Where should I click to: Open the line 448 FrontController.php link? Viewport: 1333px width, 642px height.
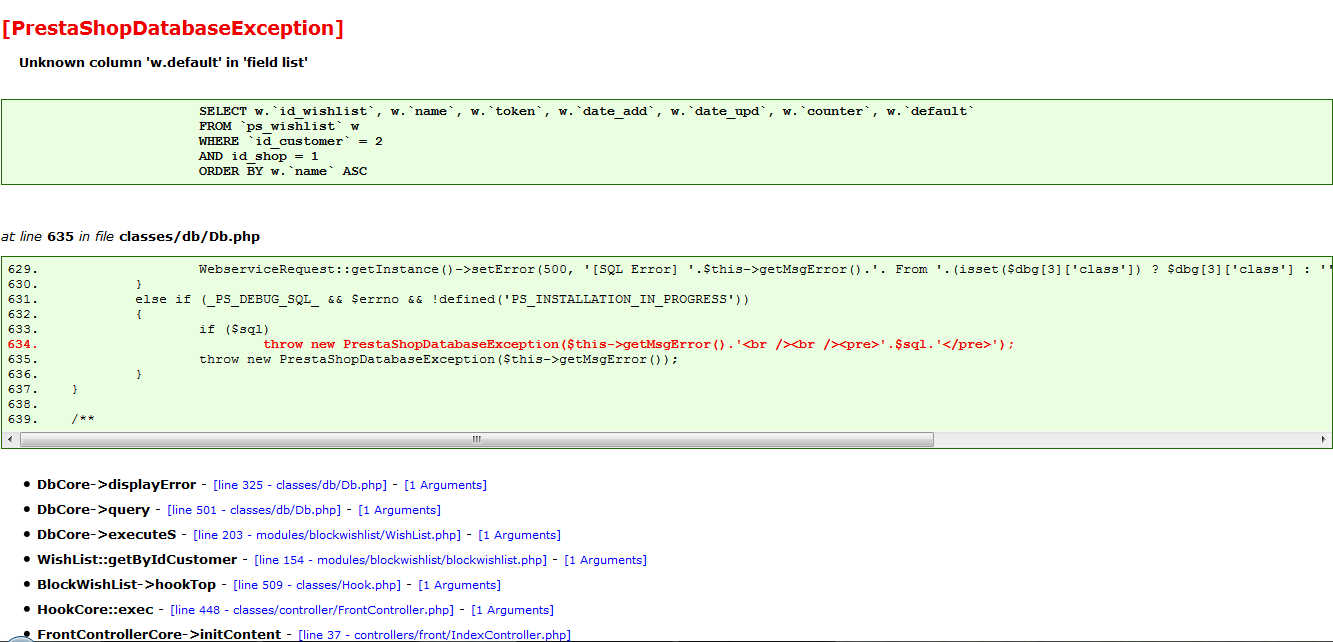312,610
